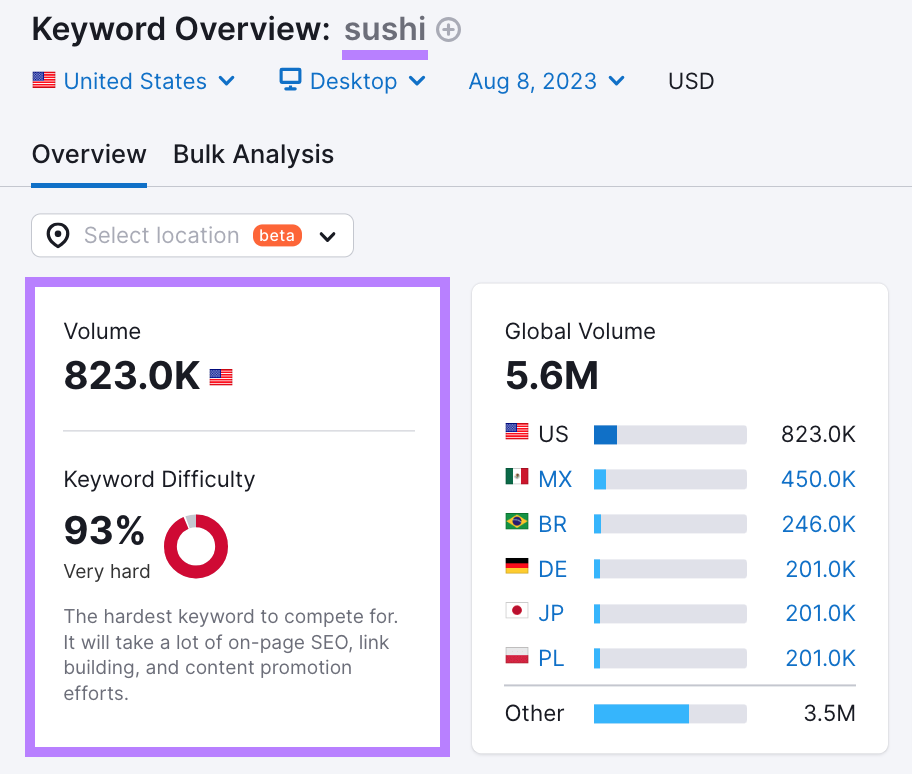Open the Desktop device dropdown
Screen dimensions: 912x774
(x=352, y=81)
